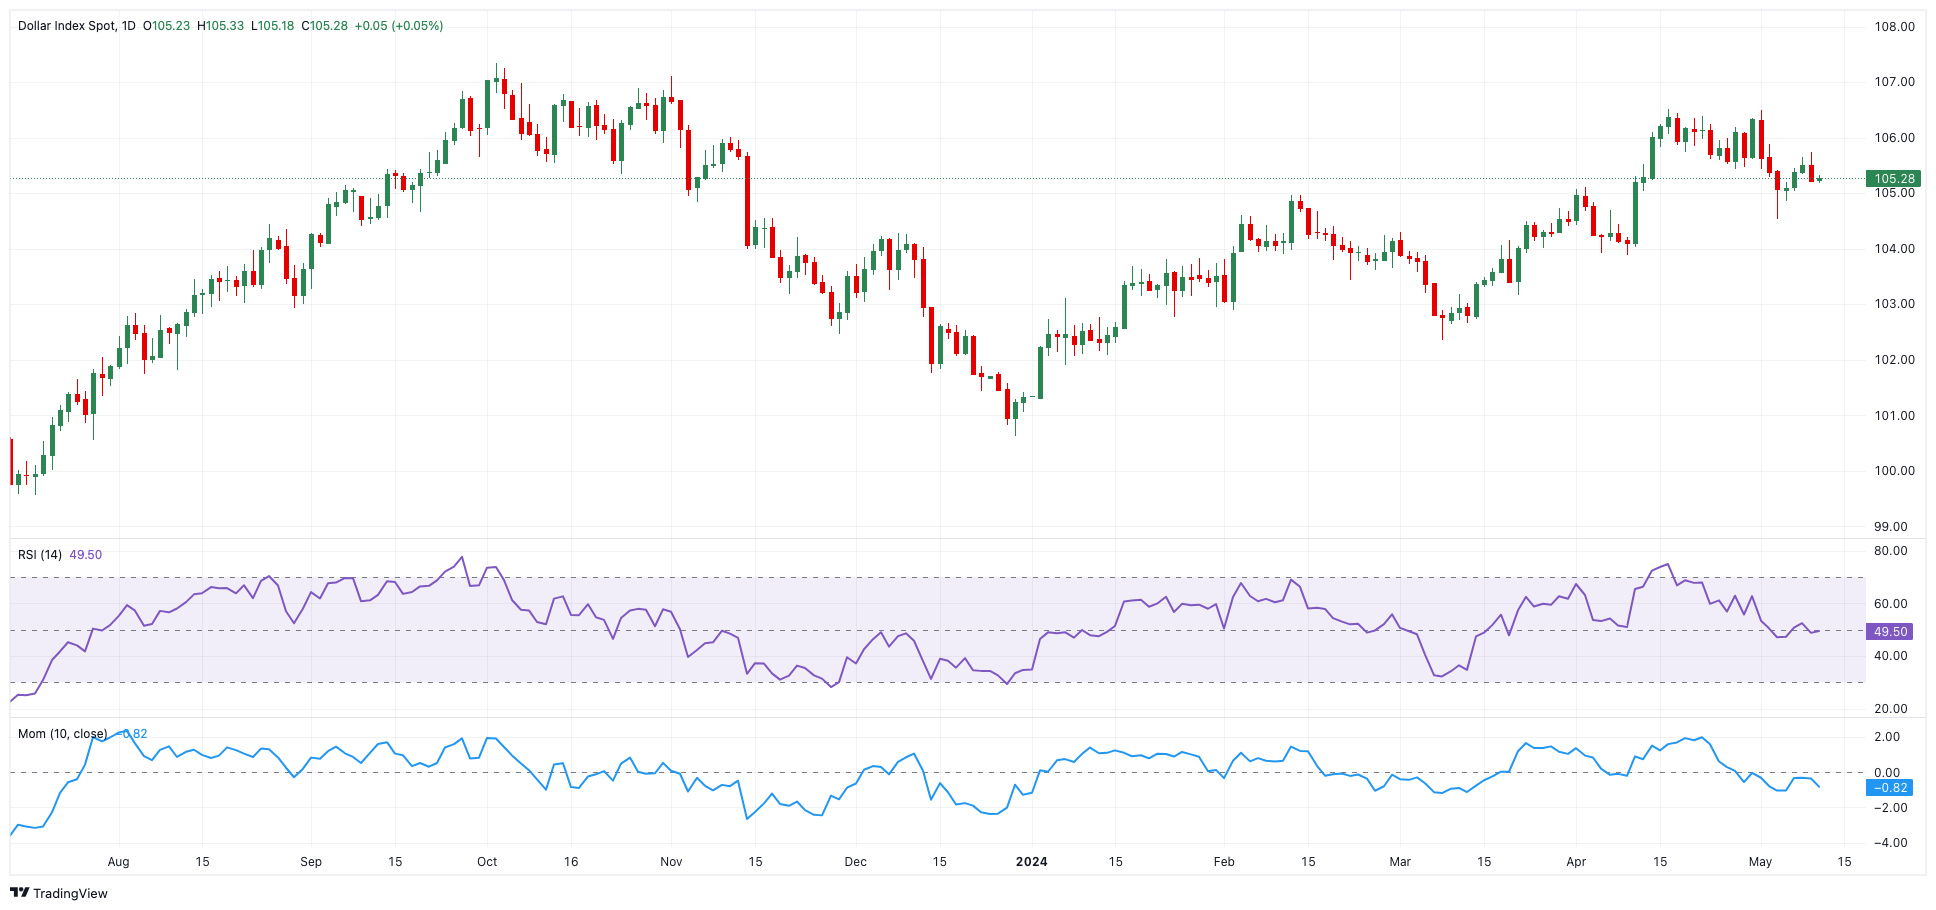Click the Feb label on time axis
The image size is (1936, 910).
pos(1224,862)
